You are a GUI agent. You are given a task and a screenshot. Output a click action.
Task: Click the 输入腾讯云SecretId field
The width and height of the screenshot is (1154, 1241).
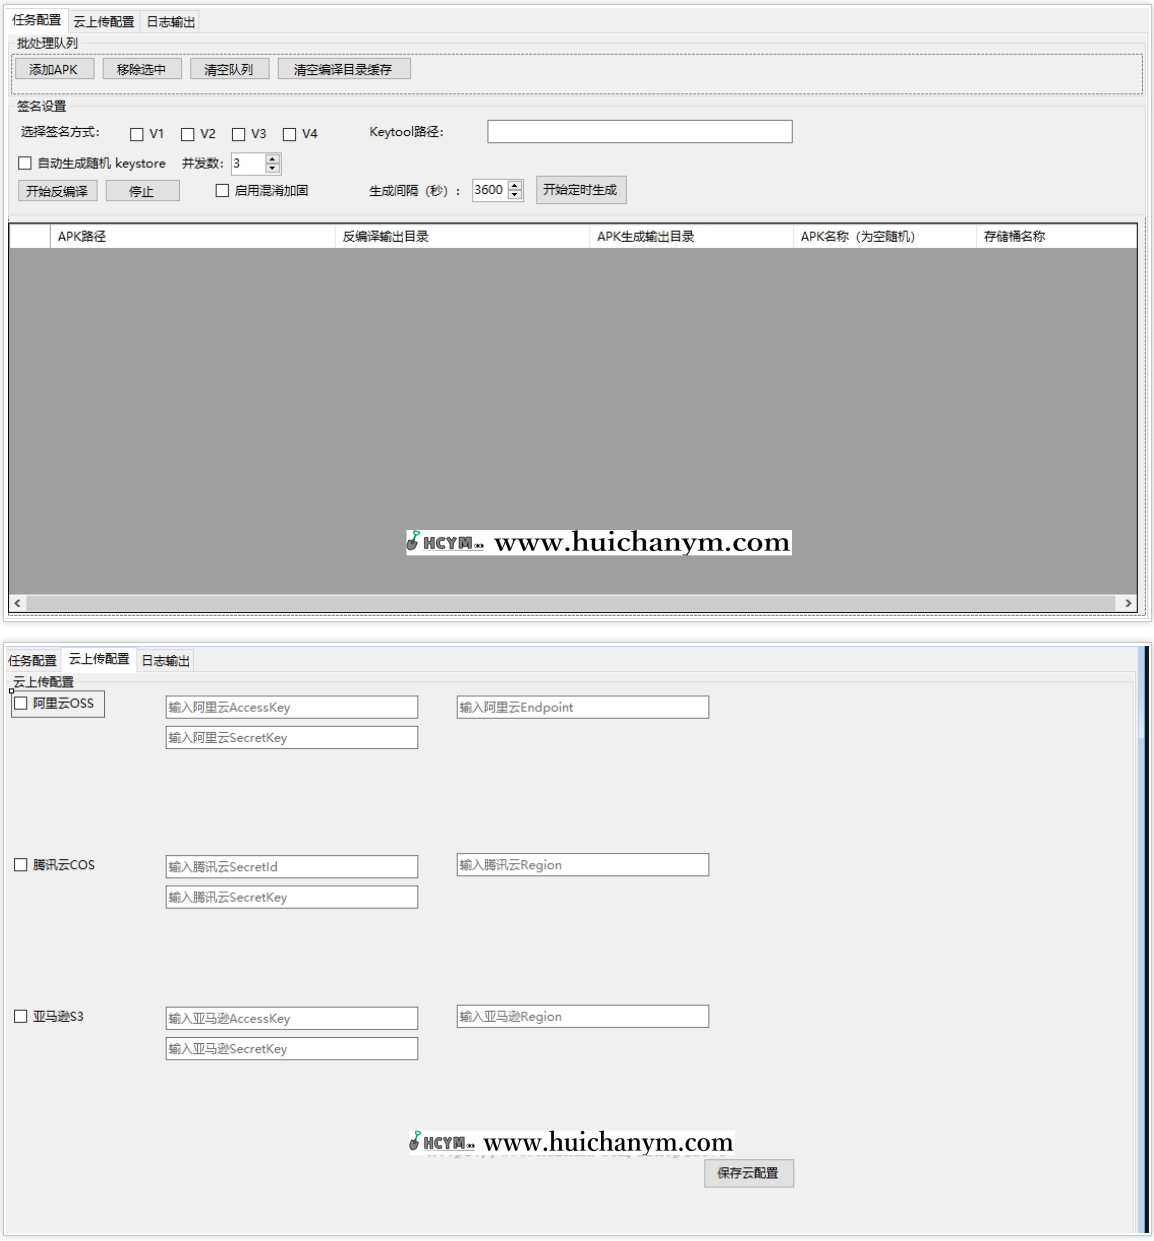(x=292, y=866)
